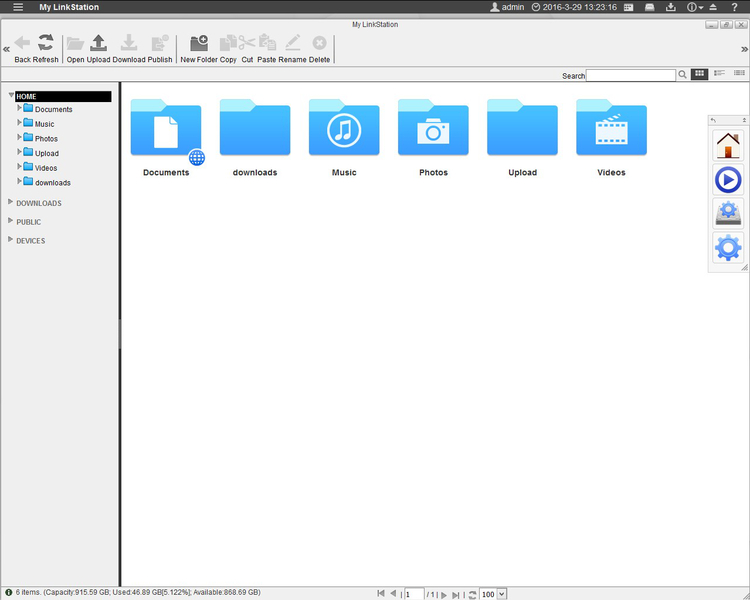Screen dimensions: 750x600
Task: Open the hamburger main menu
Action: tap(18, 7)
